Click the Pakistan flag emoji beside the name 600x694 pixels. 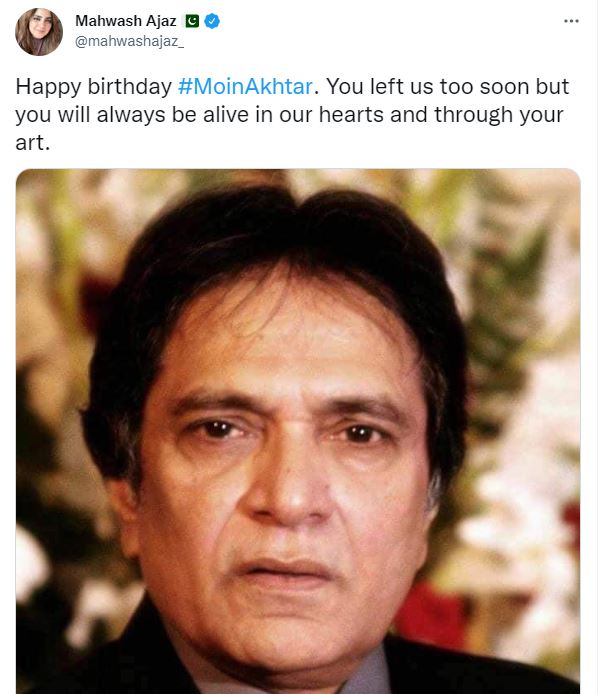pyautogui.click(x=192, y=21)
